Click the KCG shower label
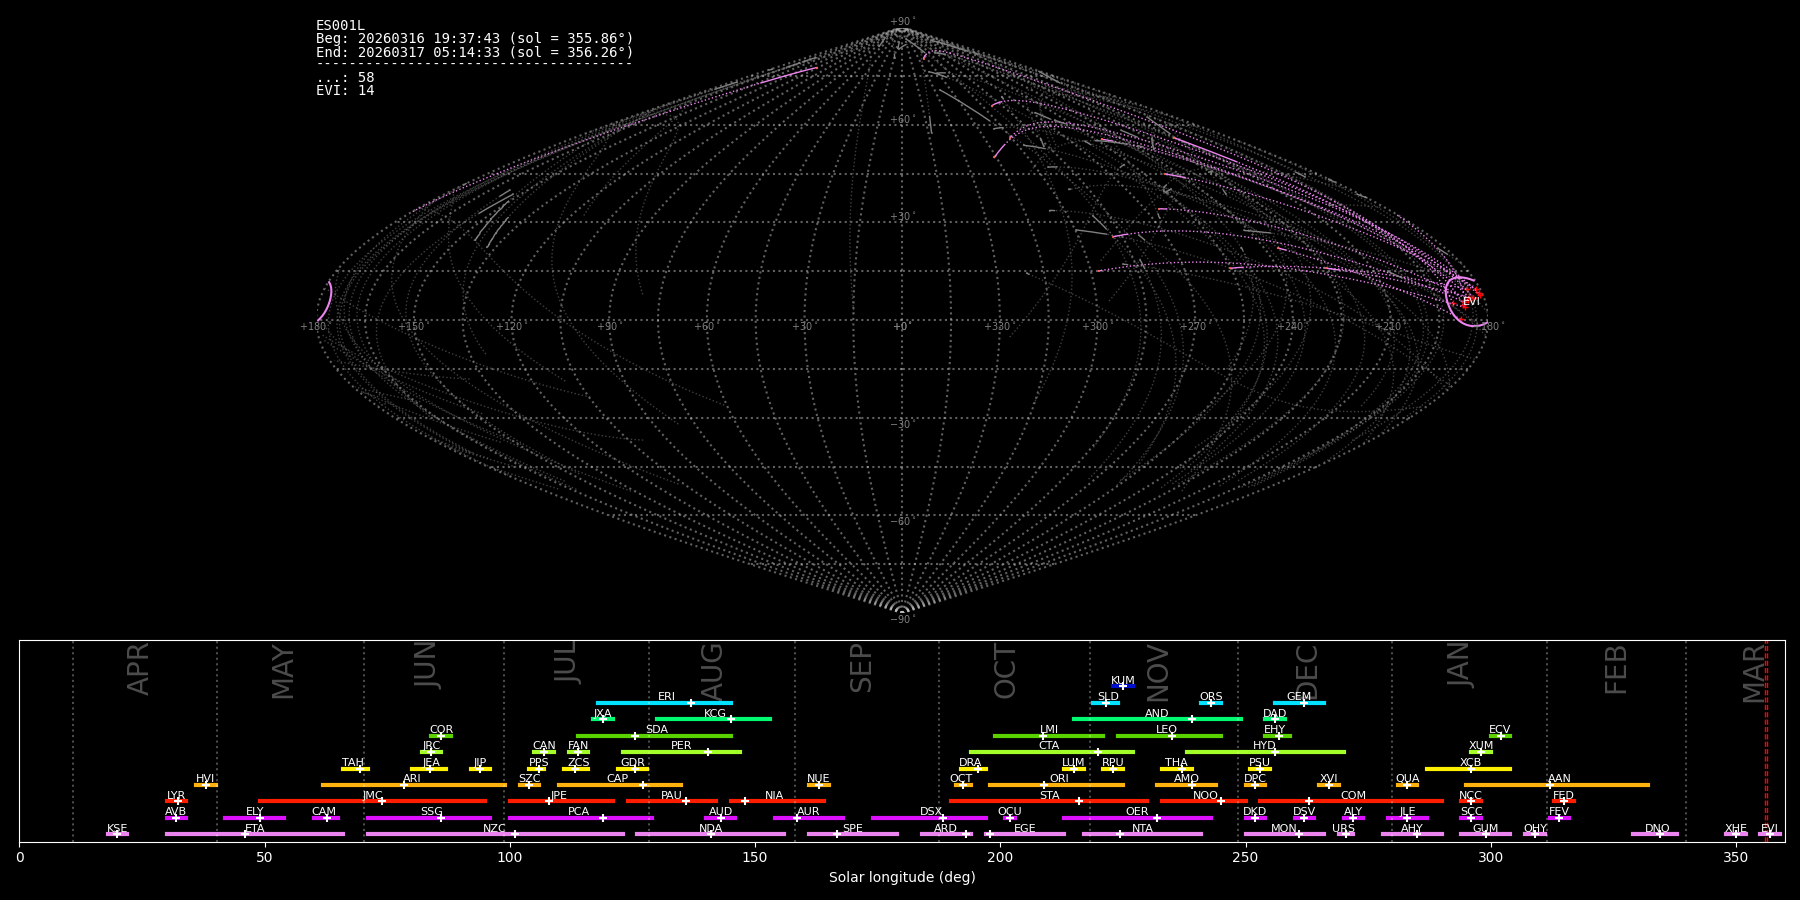The height and width of the screenshot is (900, 1800). point(715,714)
